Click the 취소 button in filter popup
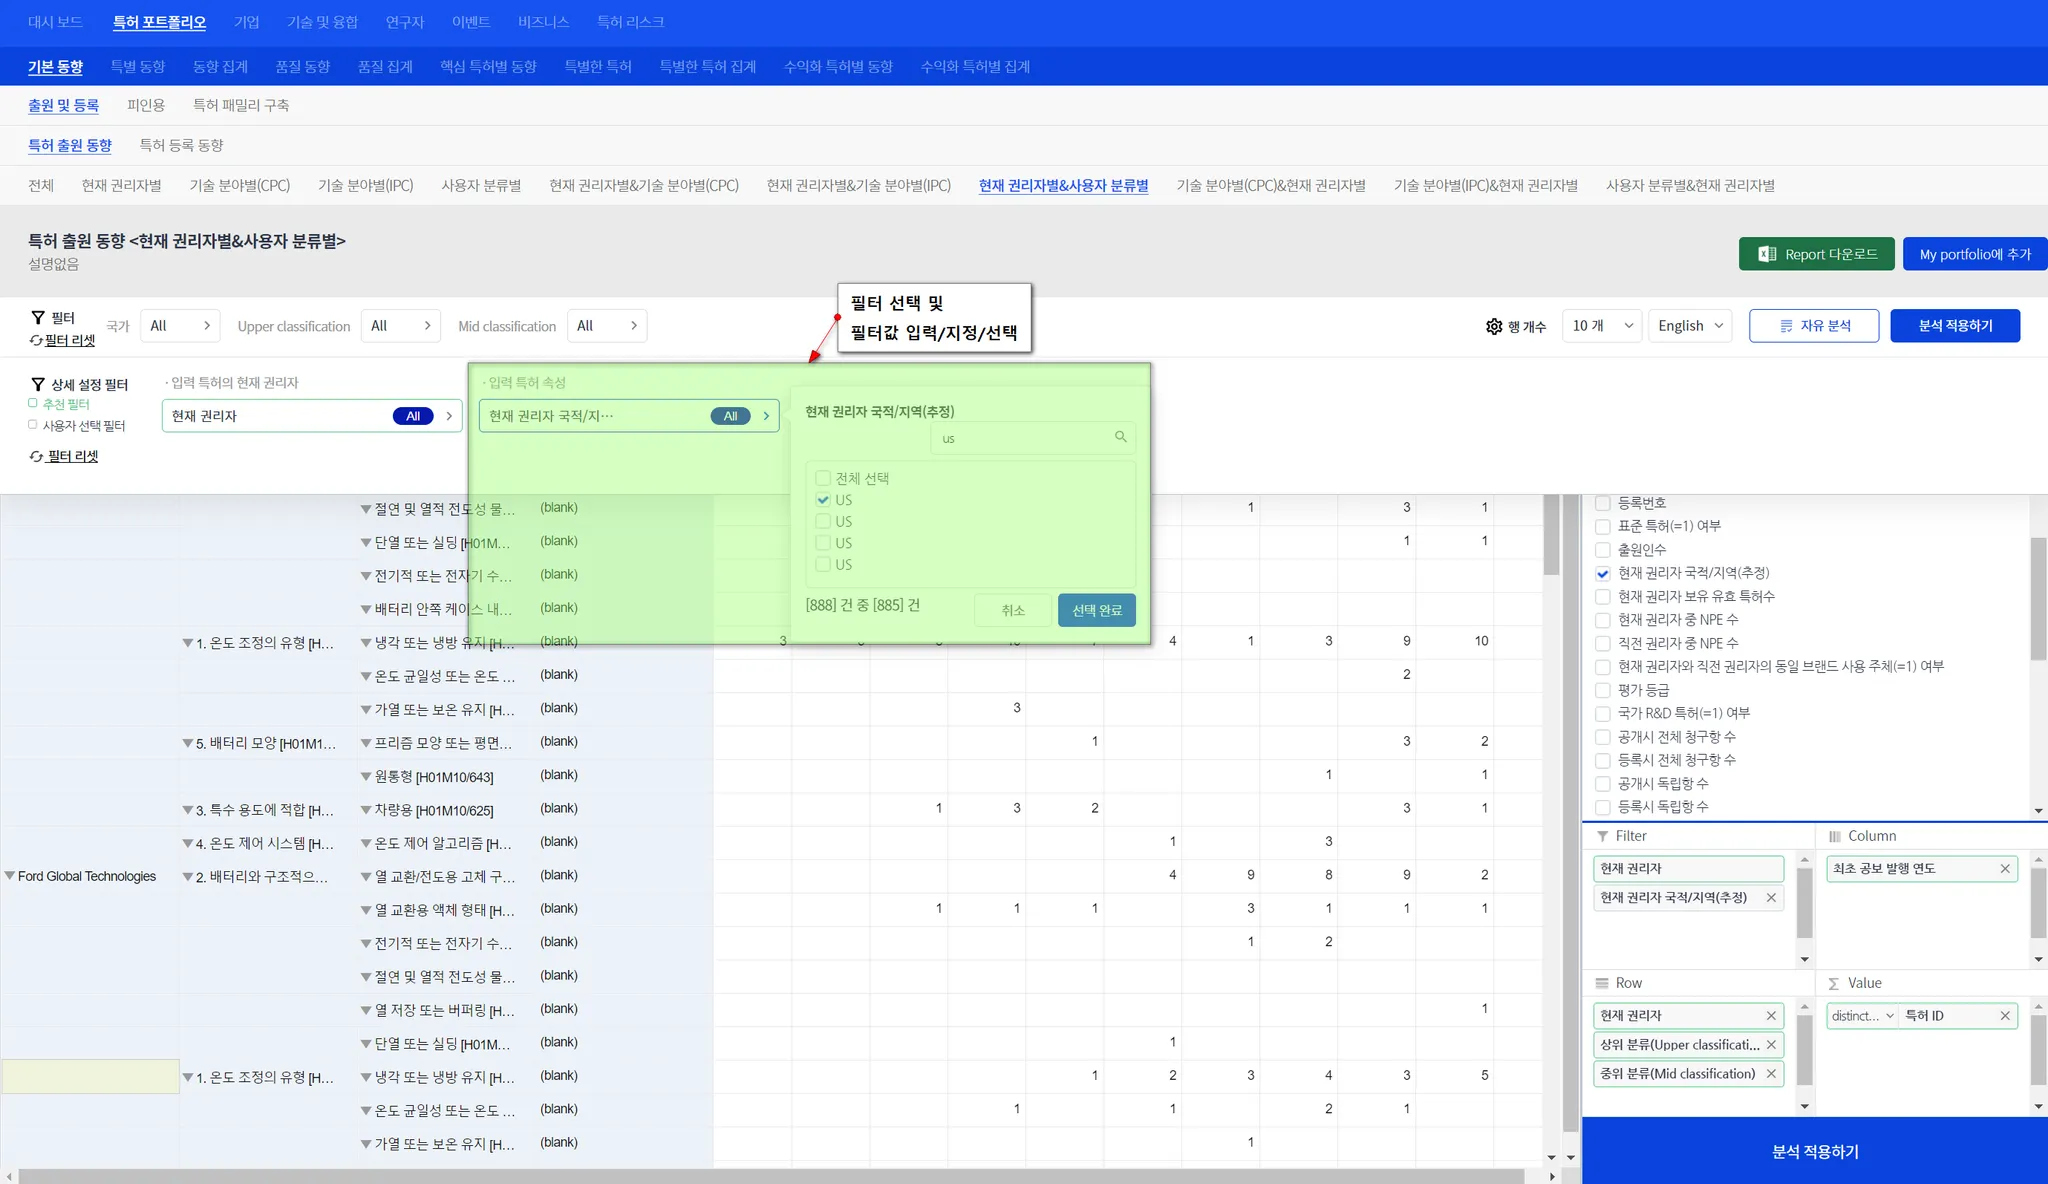 click(x=1013, y=610)
